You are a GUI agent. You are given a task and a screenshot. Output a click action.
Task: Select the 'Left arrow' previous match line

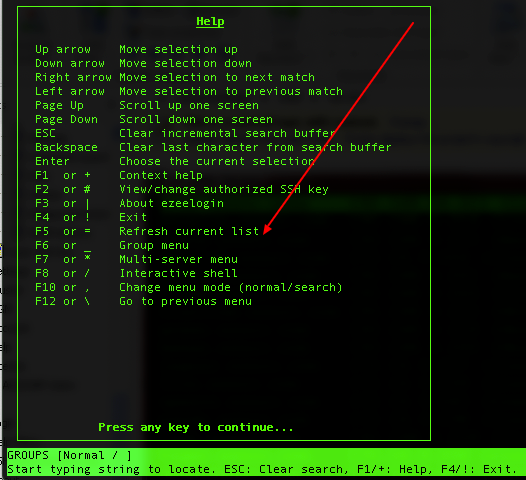[x=189, y=91]
